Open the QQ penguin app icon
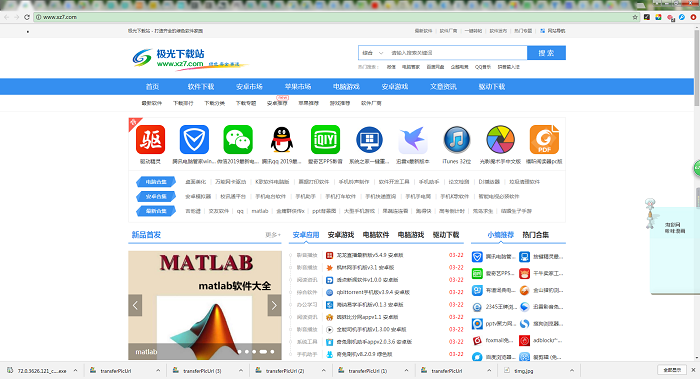 (x=282, y=140)
